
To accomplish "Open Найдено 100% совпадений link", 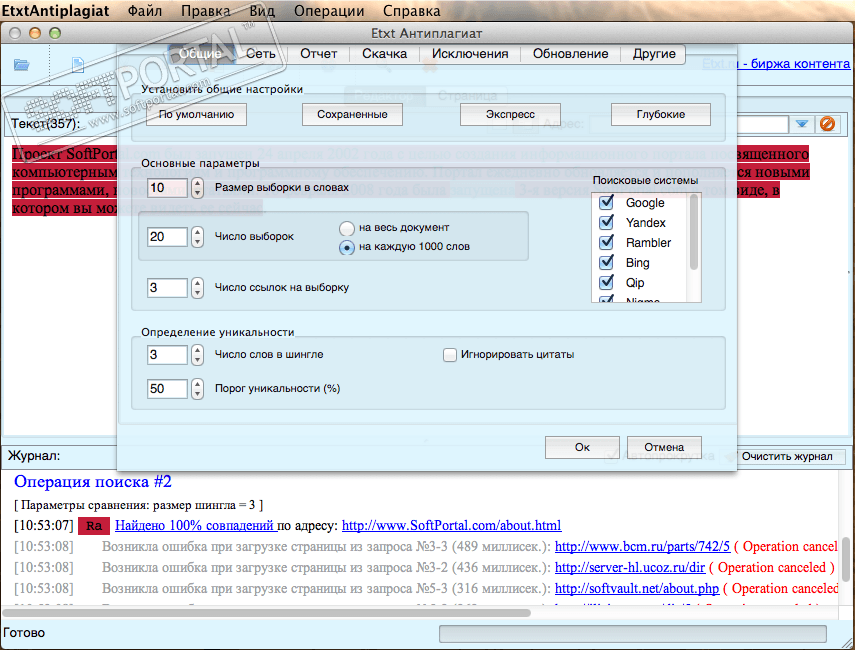I will 194,526.
